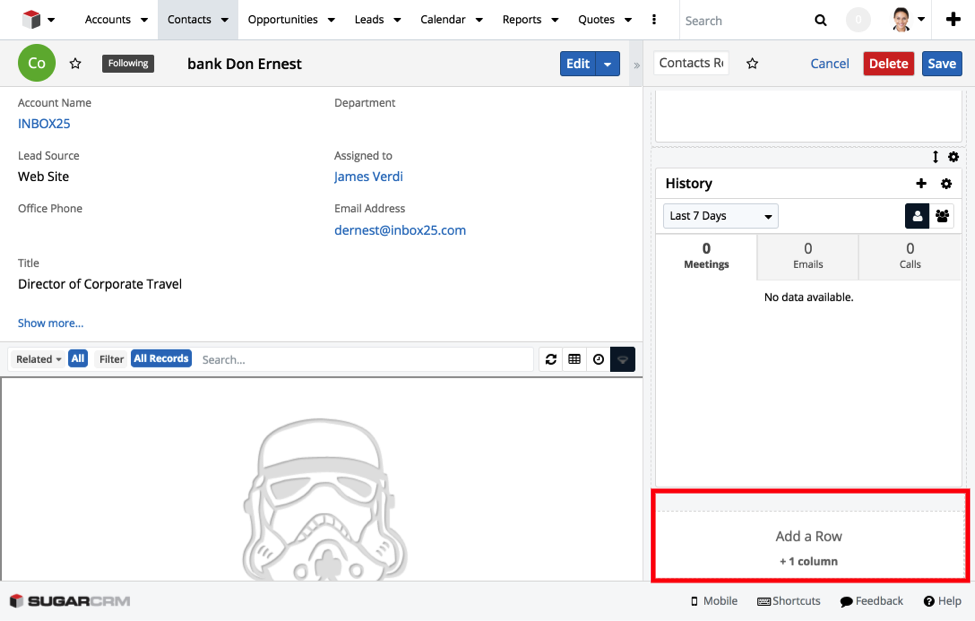The height and width of the screenshot is (621, 975).
Task: Expand the Sugar cube dropdown arrow
Action: [x=51, y=20]
